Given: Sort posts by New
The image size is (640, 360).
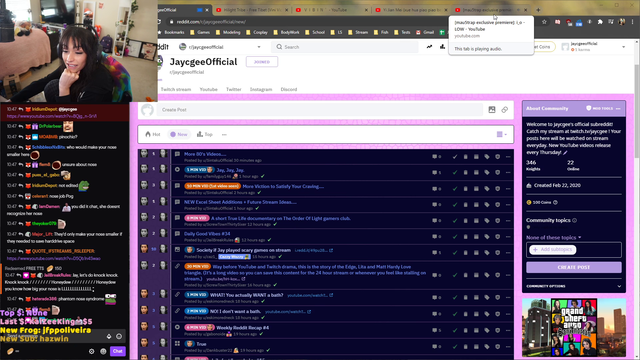Looking at the screenshot, I should coord(179,134).
